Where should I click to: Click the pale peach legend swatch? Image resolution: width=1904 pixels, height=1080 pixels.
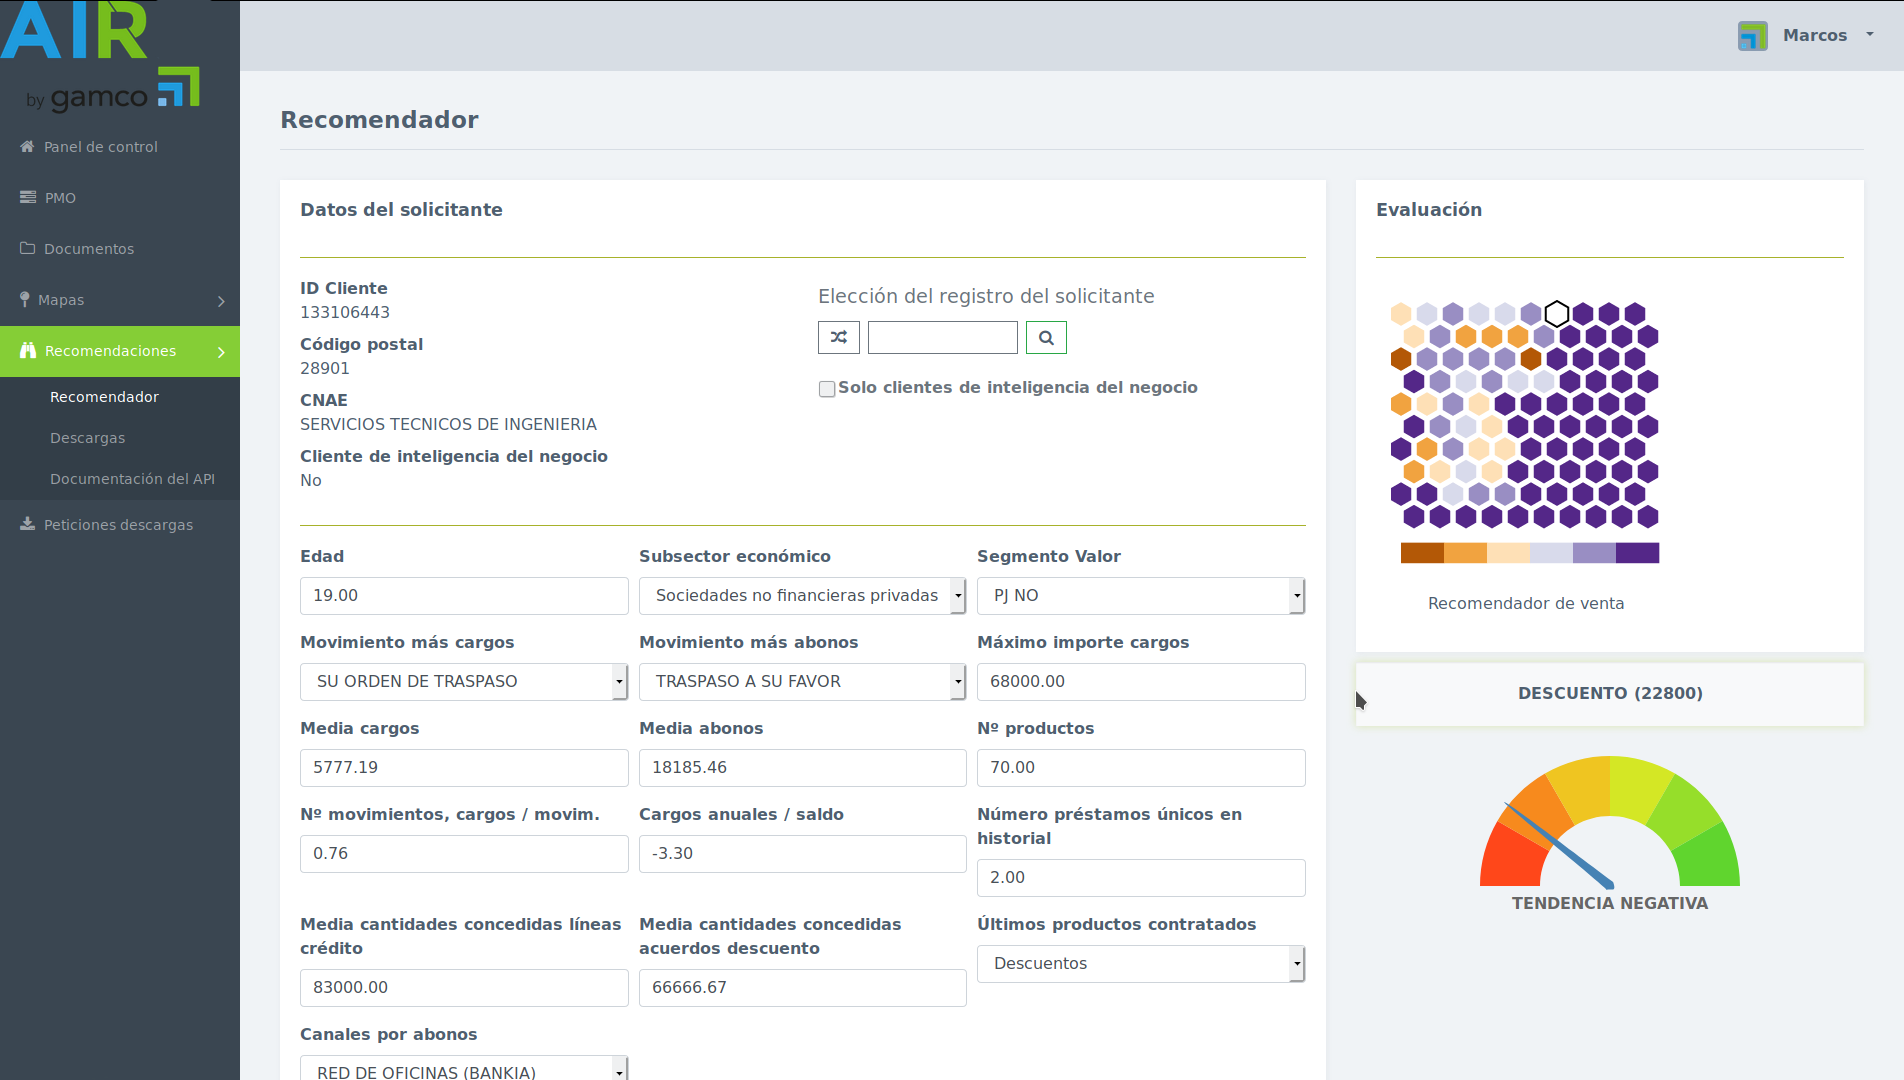[1508, 553]
